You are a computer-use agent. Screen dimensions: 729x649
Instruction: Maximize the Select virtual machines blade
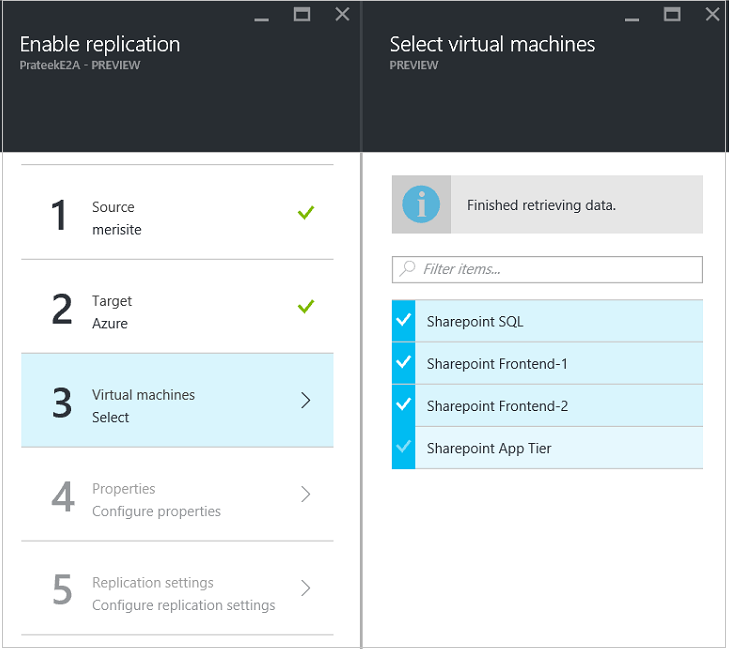pyautogui.click(x=672, y=14)
